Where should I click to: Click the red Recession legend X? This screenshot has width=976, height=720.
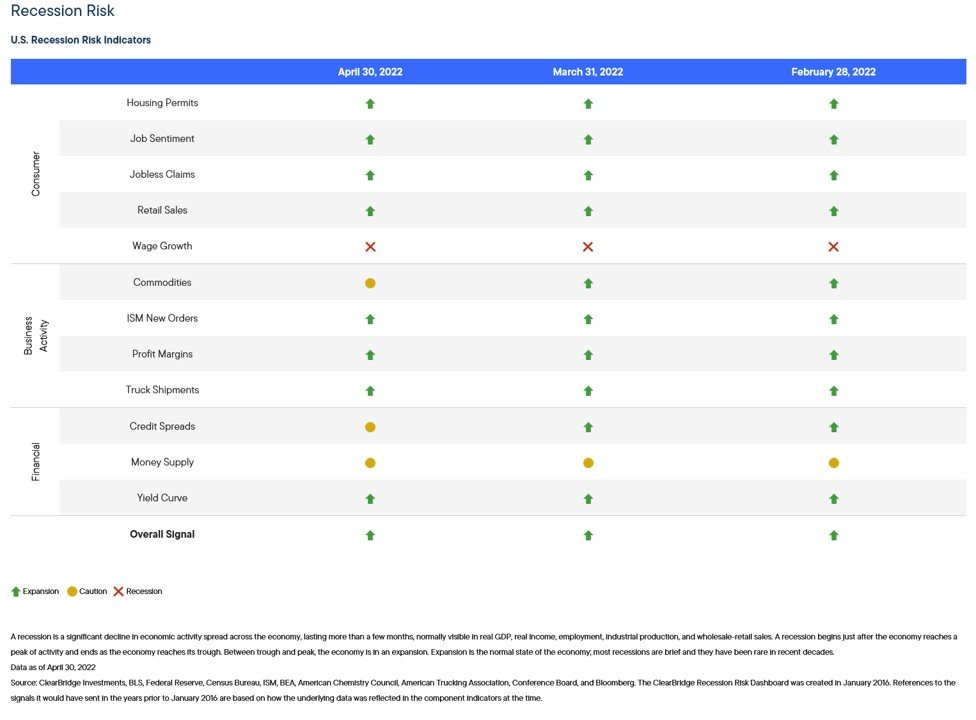119,591
